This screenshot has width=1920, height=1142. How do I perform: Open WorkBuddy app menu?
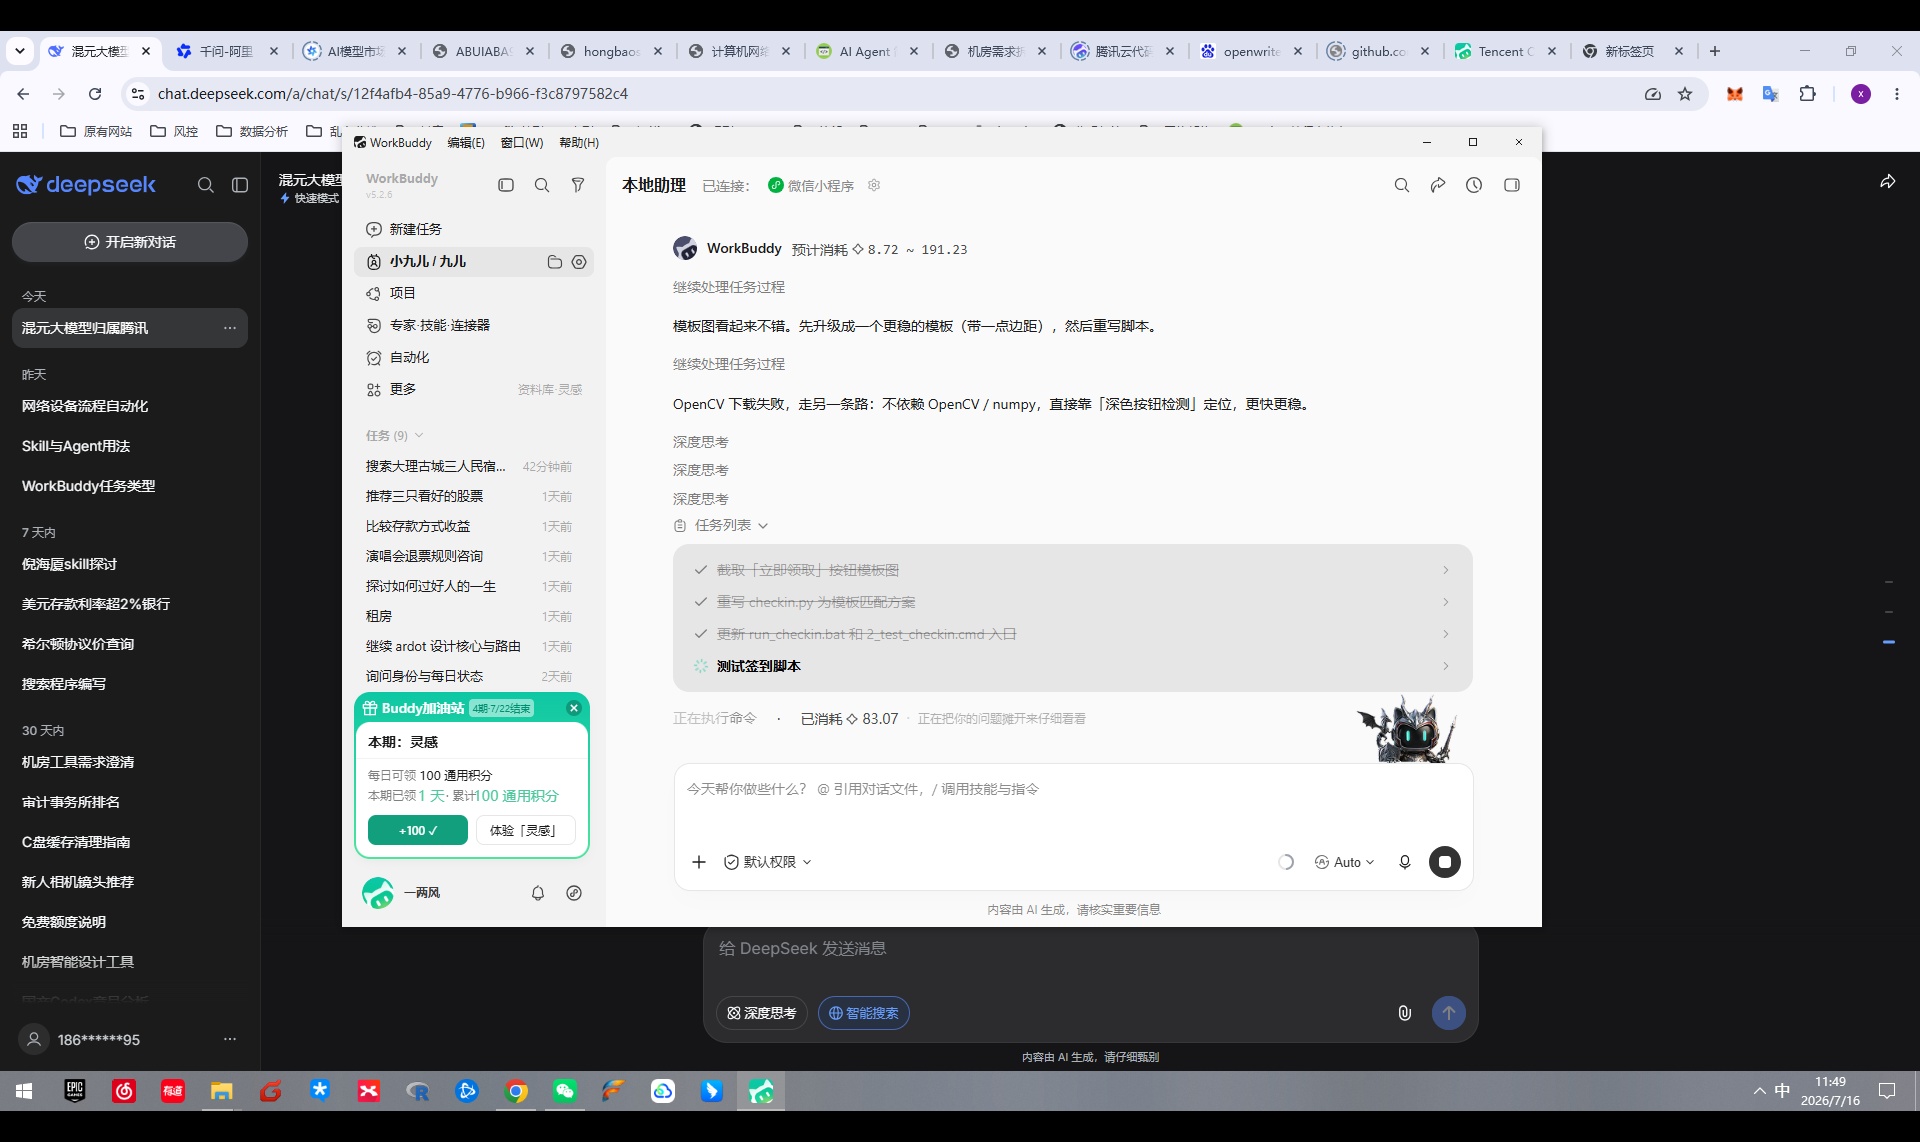pos(393,143)
